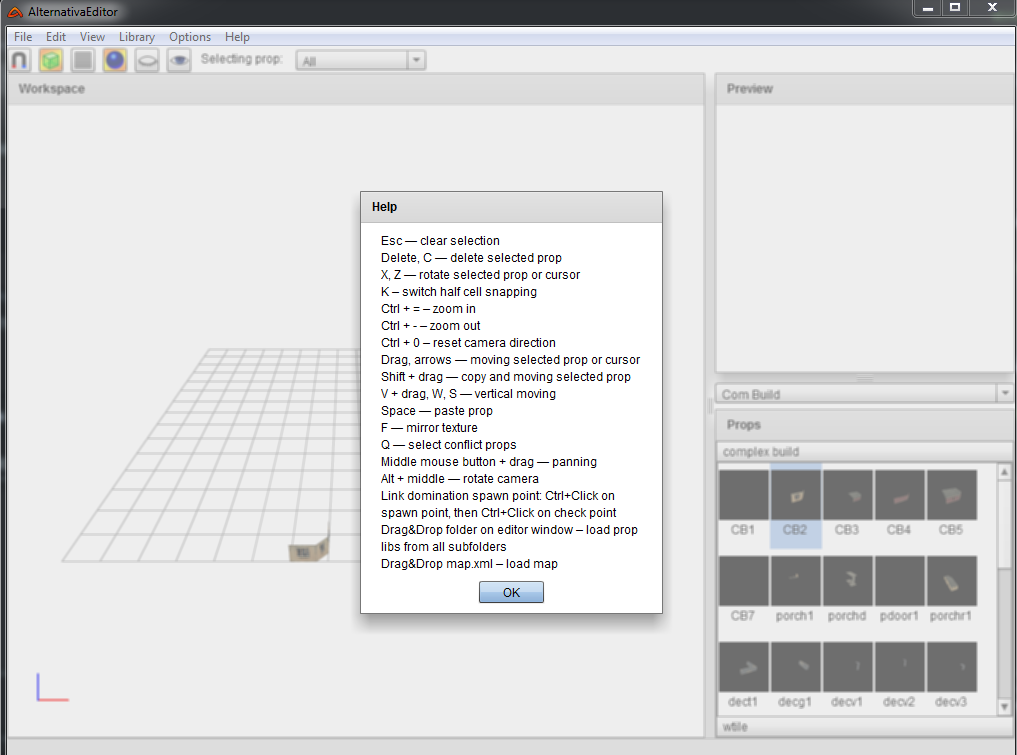Choose the dect1 prop thumbnail
The height and width of the screenshot is (755, 1017).
pos(744,667)
